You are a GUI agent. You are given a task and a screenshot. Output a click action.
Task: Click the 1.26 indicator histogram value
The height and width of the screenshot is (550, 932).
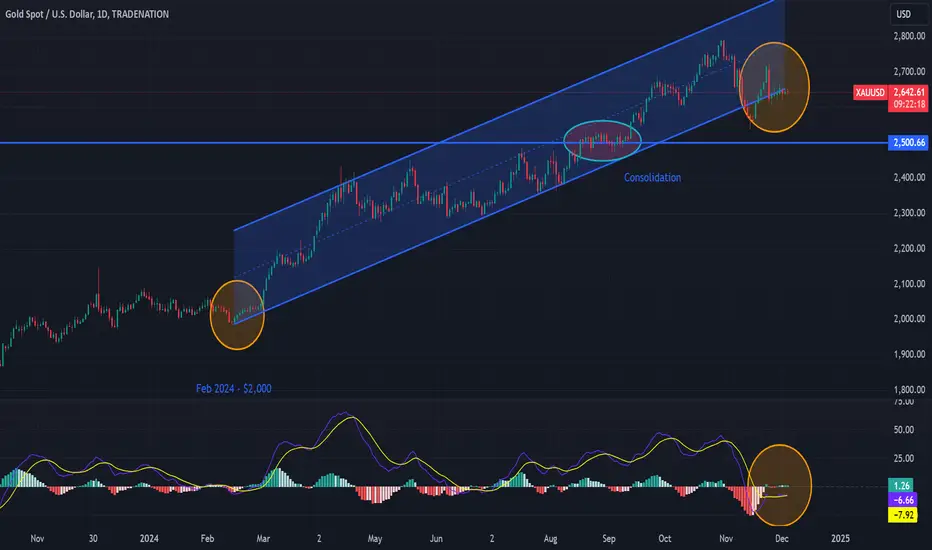[902, 485]
